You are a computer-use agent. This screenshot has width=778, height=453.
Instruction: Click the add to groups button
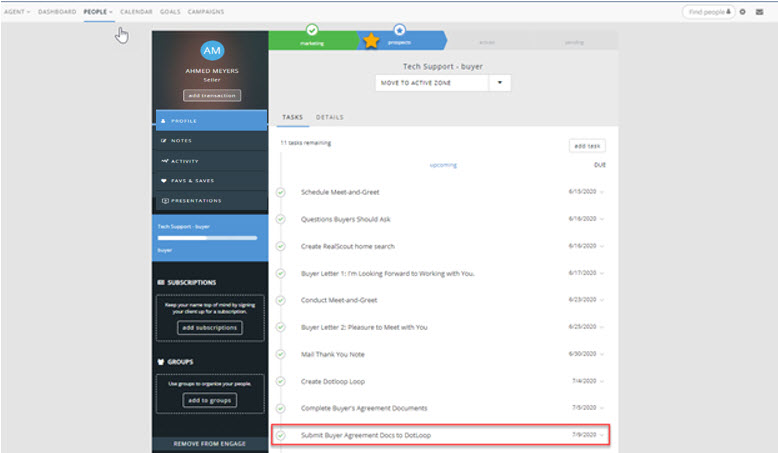[x=209, y=400]
